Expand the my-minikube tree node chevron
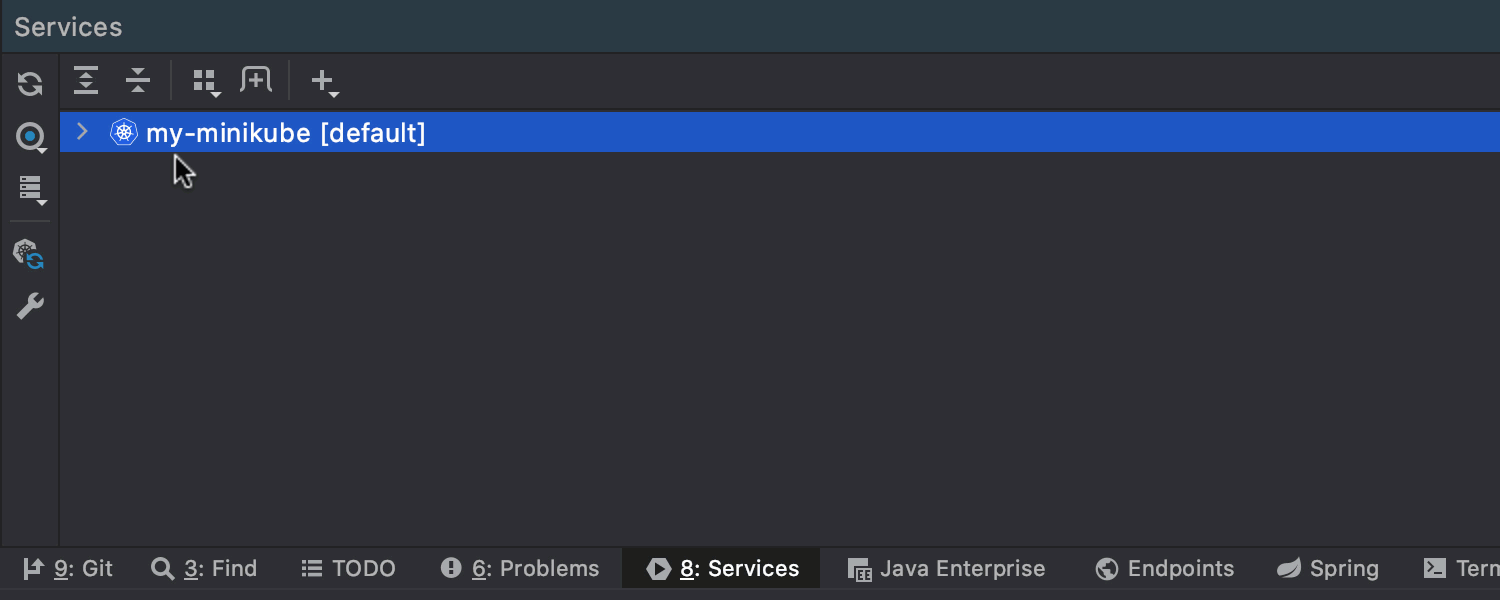The width and height of the screenshot is (1500, 600). point(83,131)
